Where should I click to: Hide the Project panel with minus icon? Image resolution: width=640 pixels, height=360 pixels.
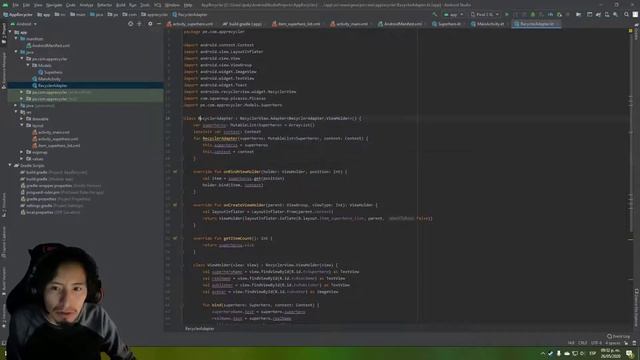[x=159, y=24]
